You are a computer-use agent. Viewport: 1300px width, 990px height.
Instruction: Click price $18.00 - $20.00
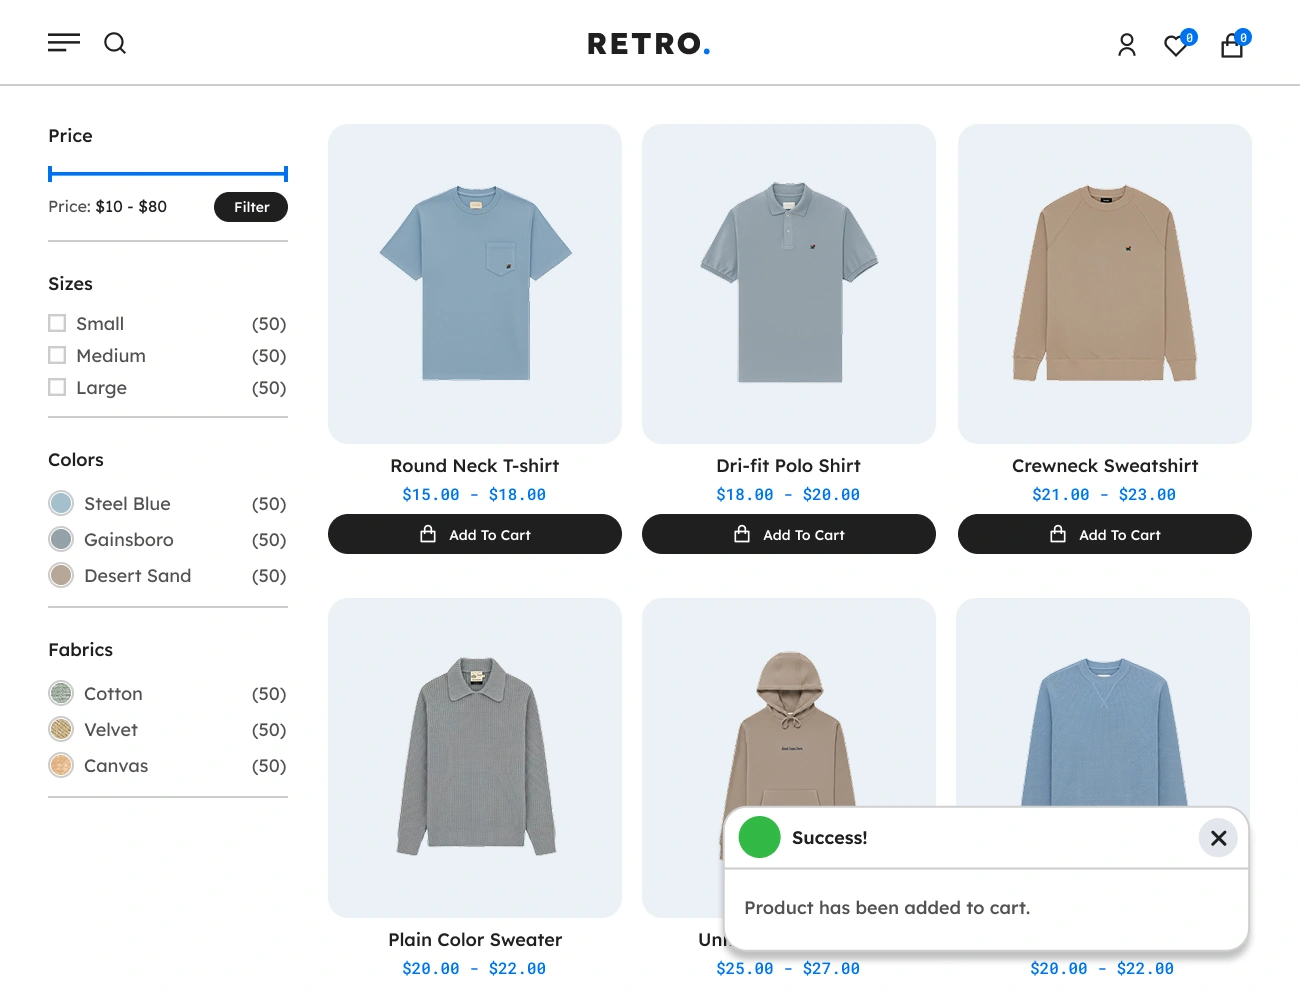pyautogui.click(x=788, y=494)
